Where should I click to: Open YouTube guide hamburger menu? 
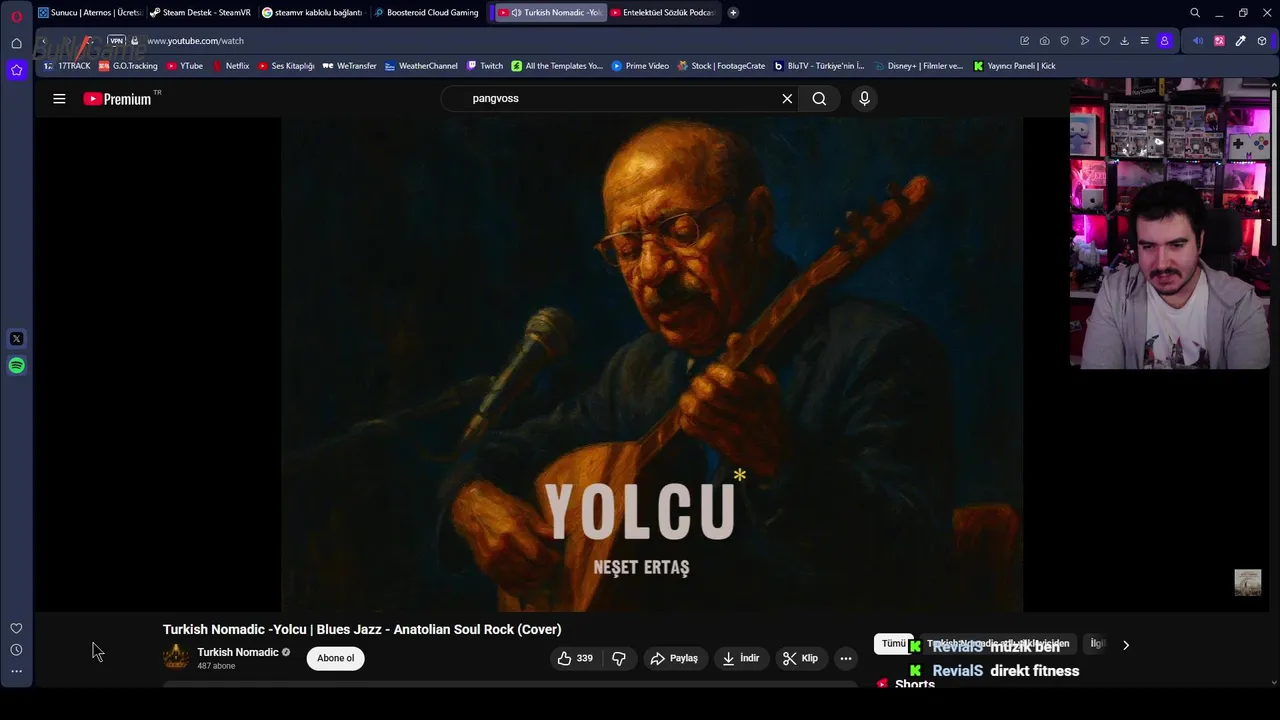point(59,98)
